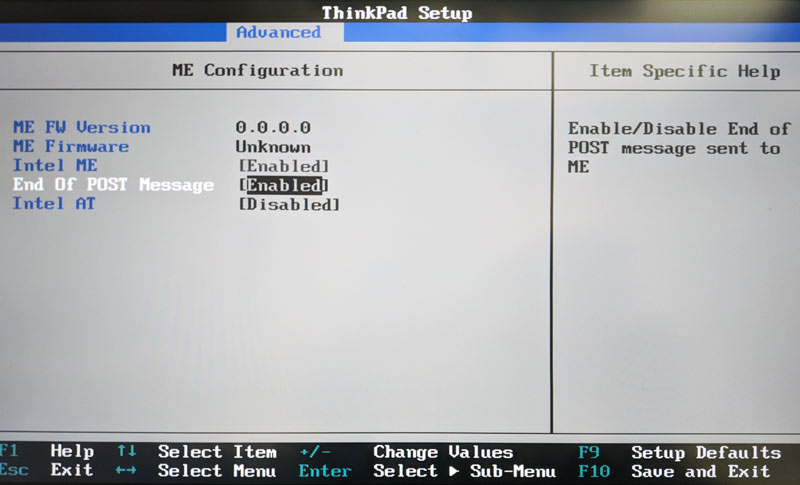Toggle the Intel AT Disabled value

(289, 204)
